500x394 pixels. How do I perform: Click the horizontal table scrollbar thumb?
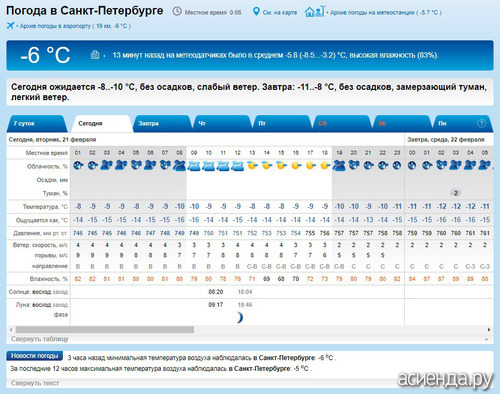coord(105,329)
